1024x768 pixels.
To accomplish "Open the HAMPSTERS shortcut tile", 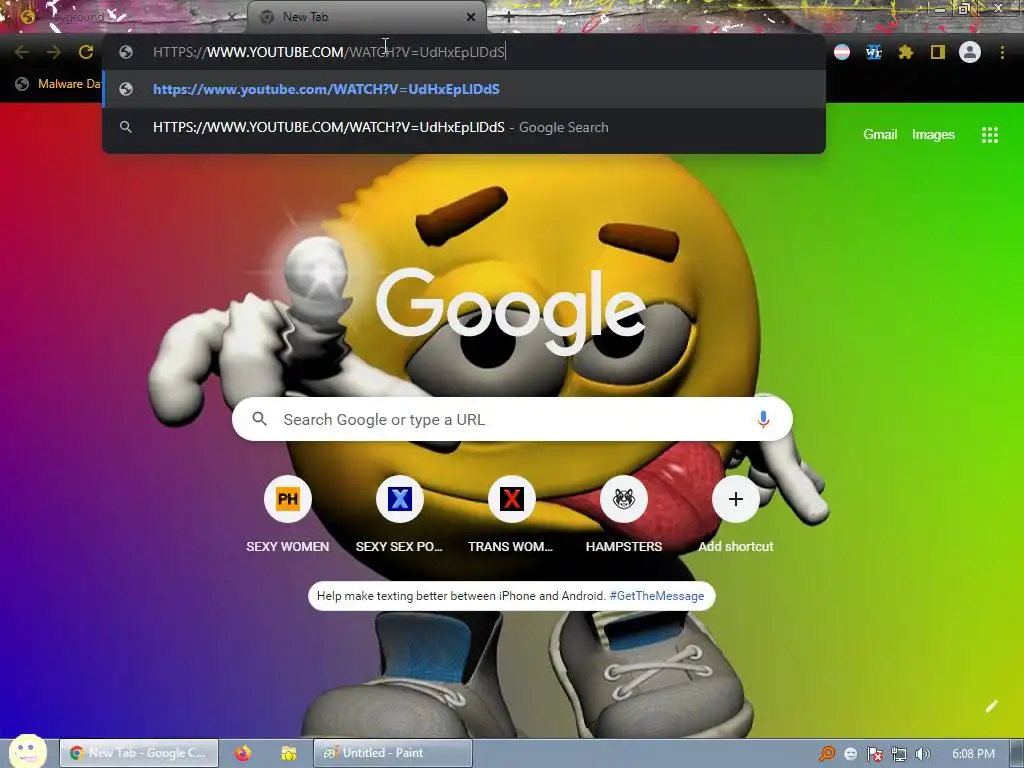I will point(624,515).
